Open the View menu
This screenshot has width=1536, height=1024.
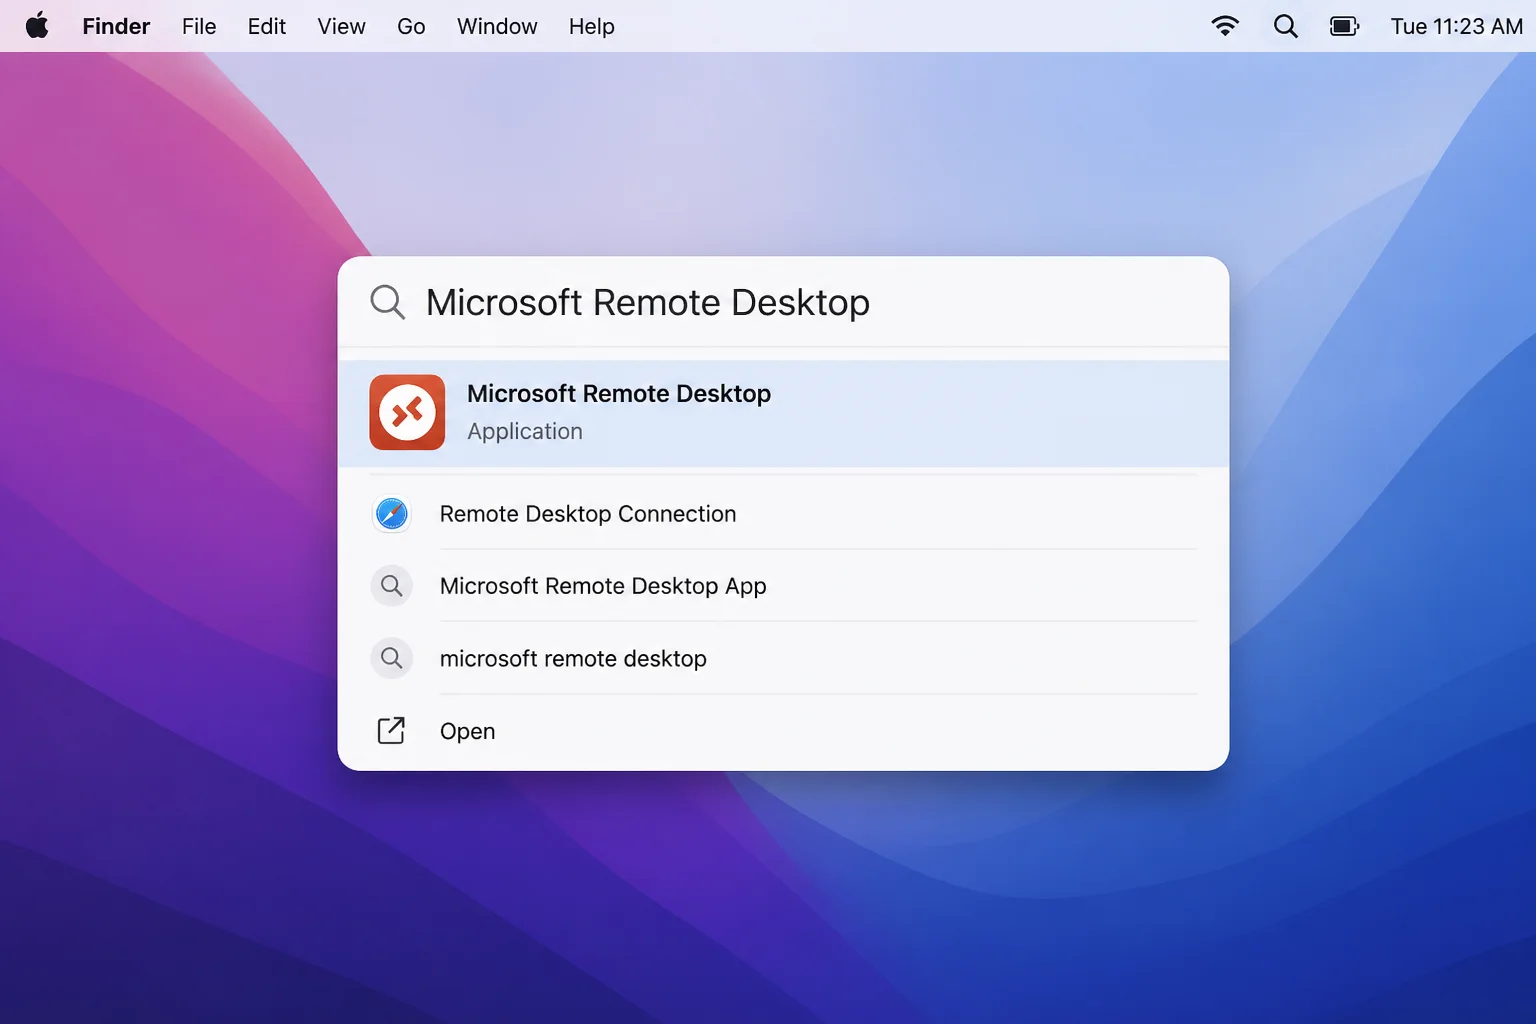(341, 26)
